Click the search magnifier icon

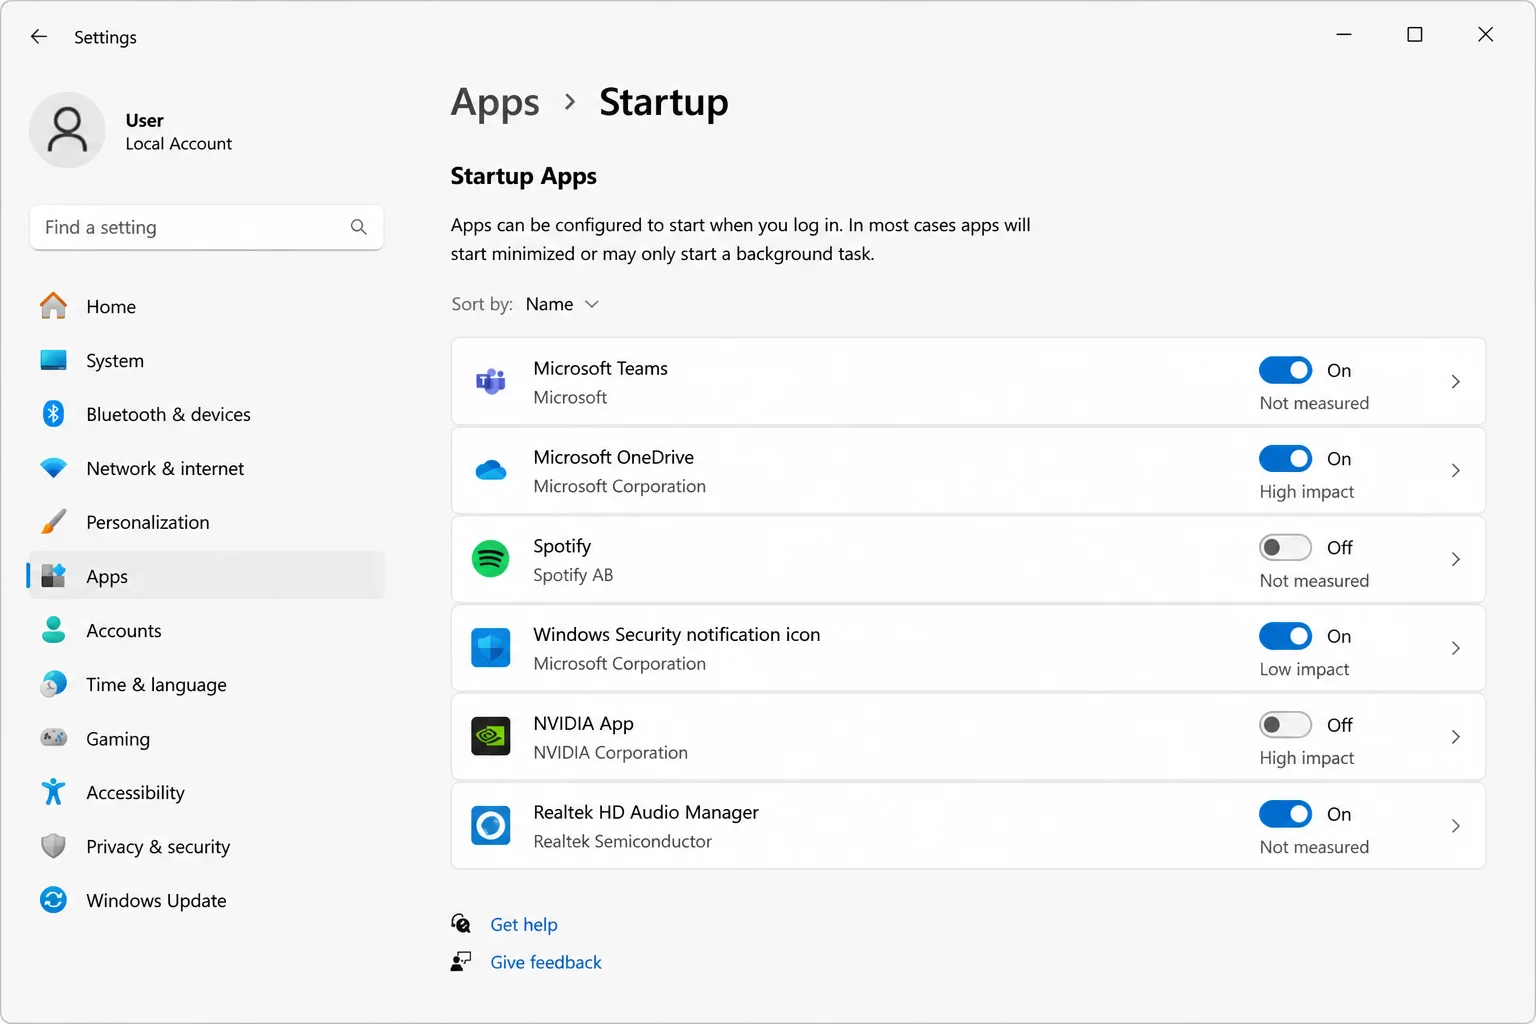[359, 227]
